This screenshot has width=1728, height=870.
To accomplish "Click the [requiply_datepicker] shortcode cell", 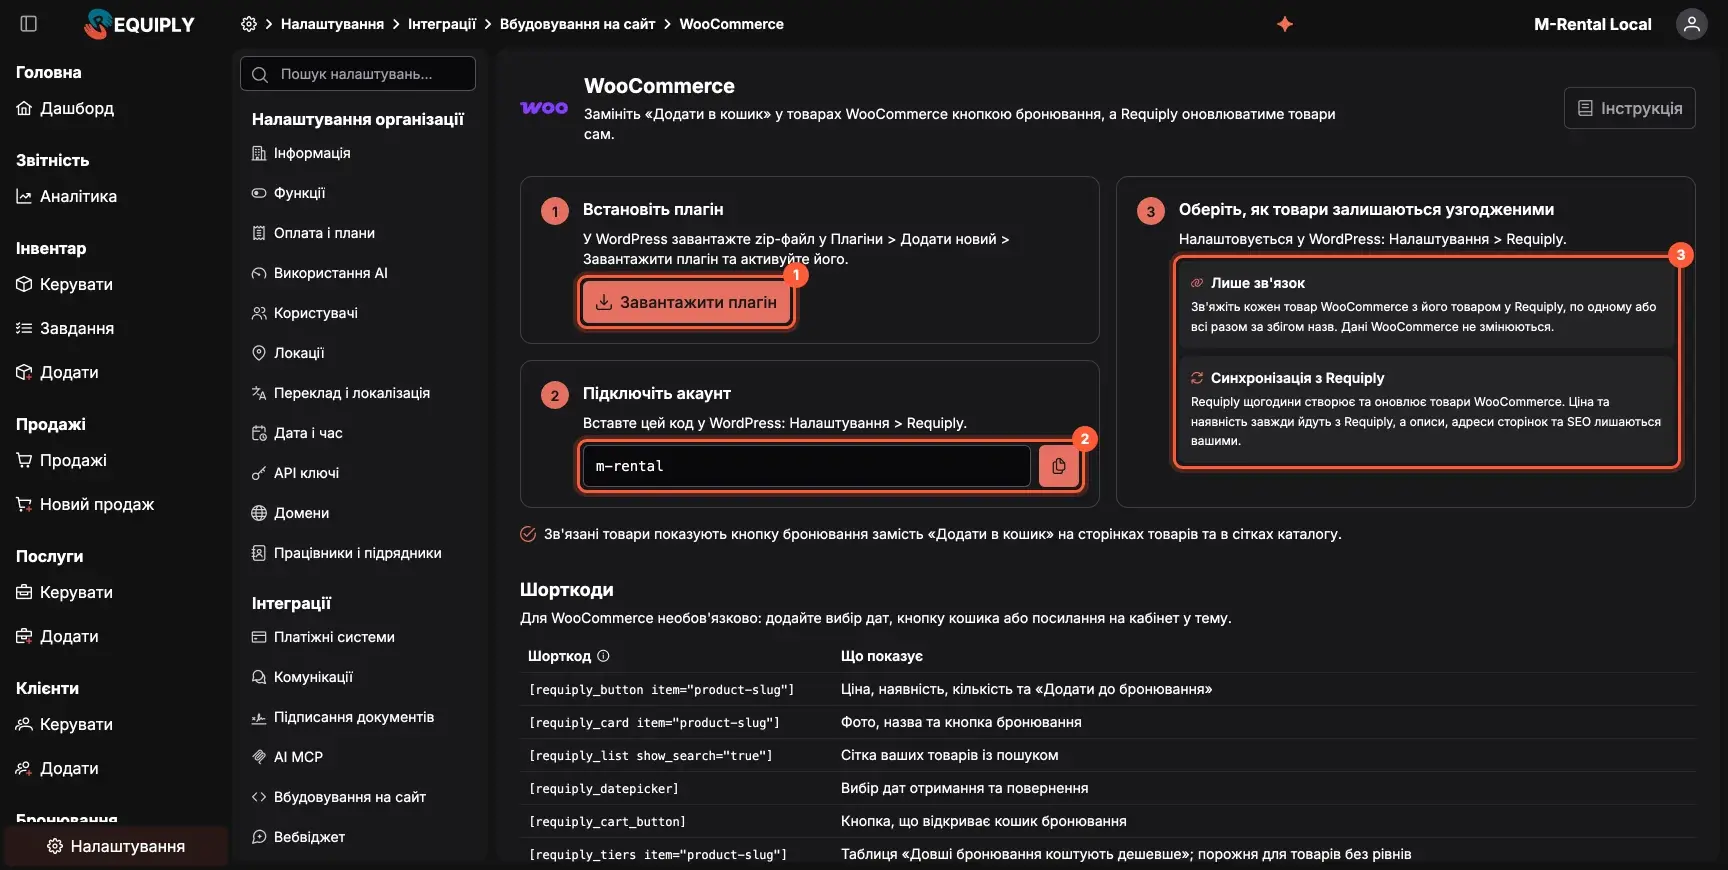I will pos(604,789).
